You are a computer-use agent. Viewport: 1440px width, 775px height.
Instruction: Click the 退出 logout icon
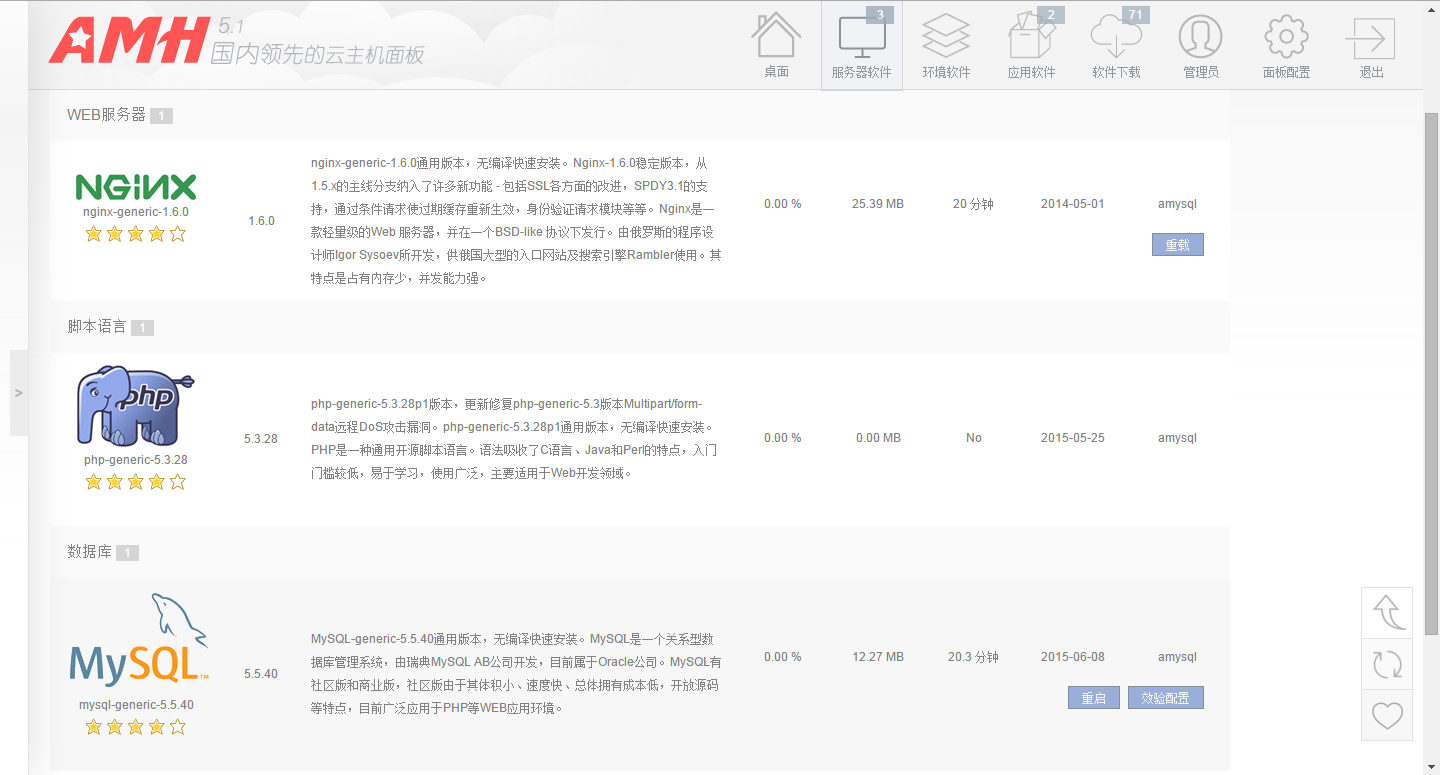pos(1371,38)
